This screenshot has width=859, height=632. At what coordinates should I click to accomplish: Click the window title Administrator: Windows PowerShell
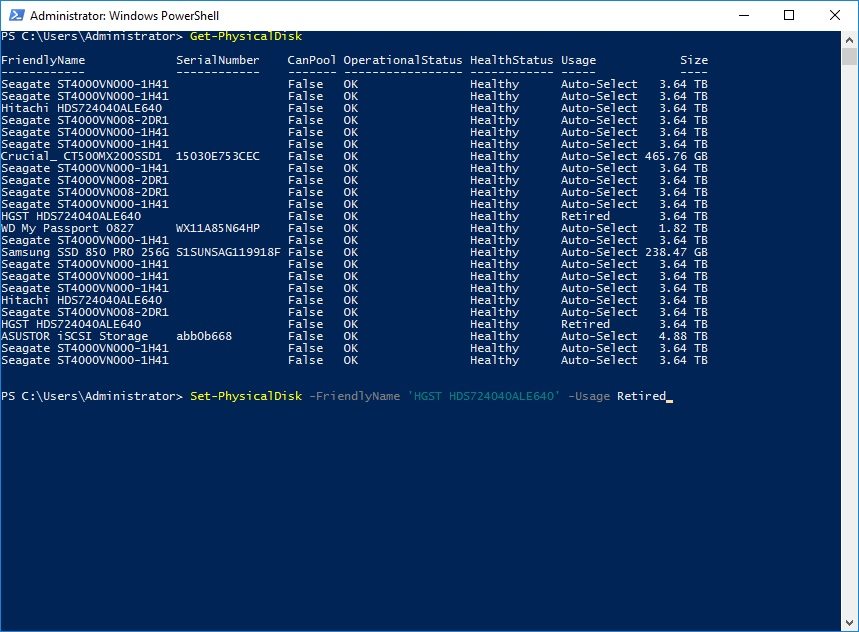click(x=124, y=15)
